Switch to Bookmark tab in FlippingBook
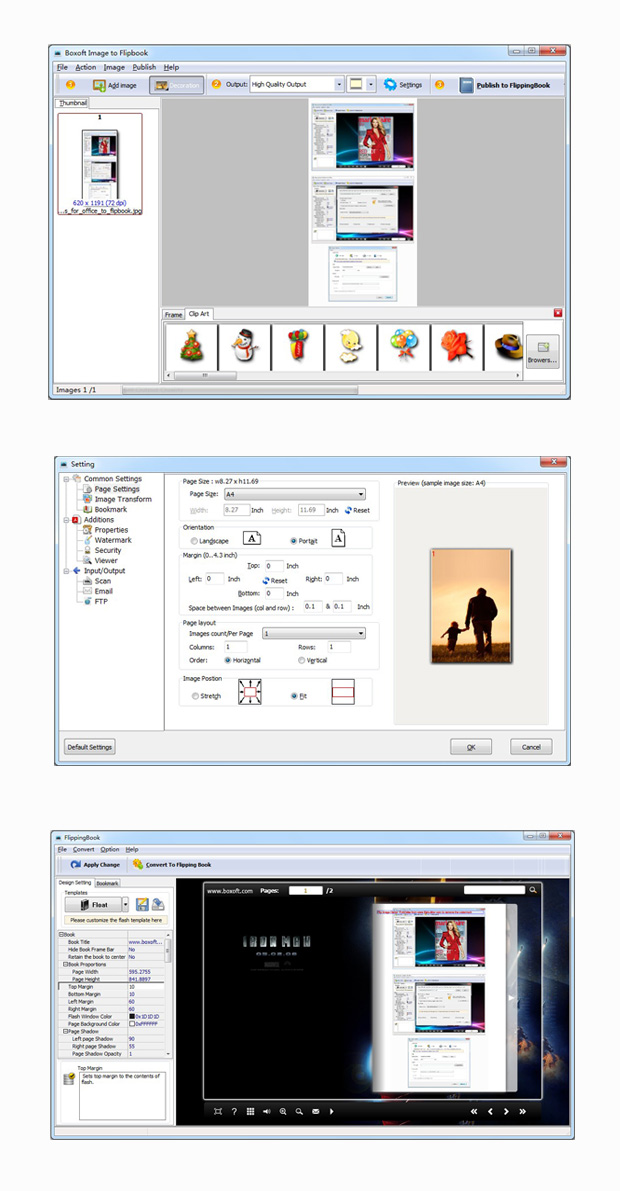 click(x=107, y=883)
